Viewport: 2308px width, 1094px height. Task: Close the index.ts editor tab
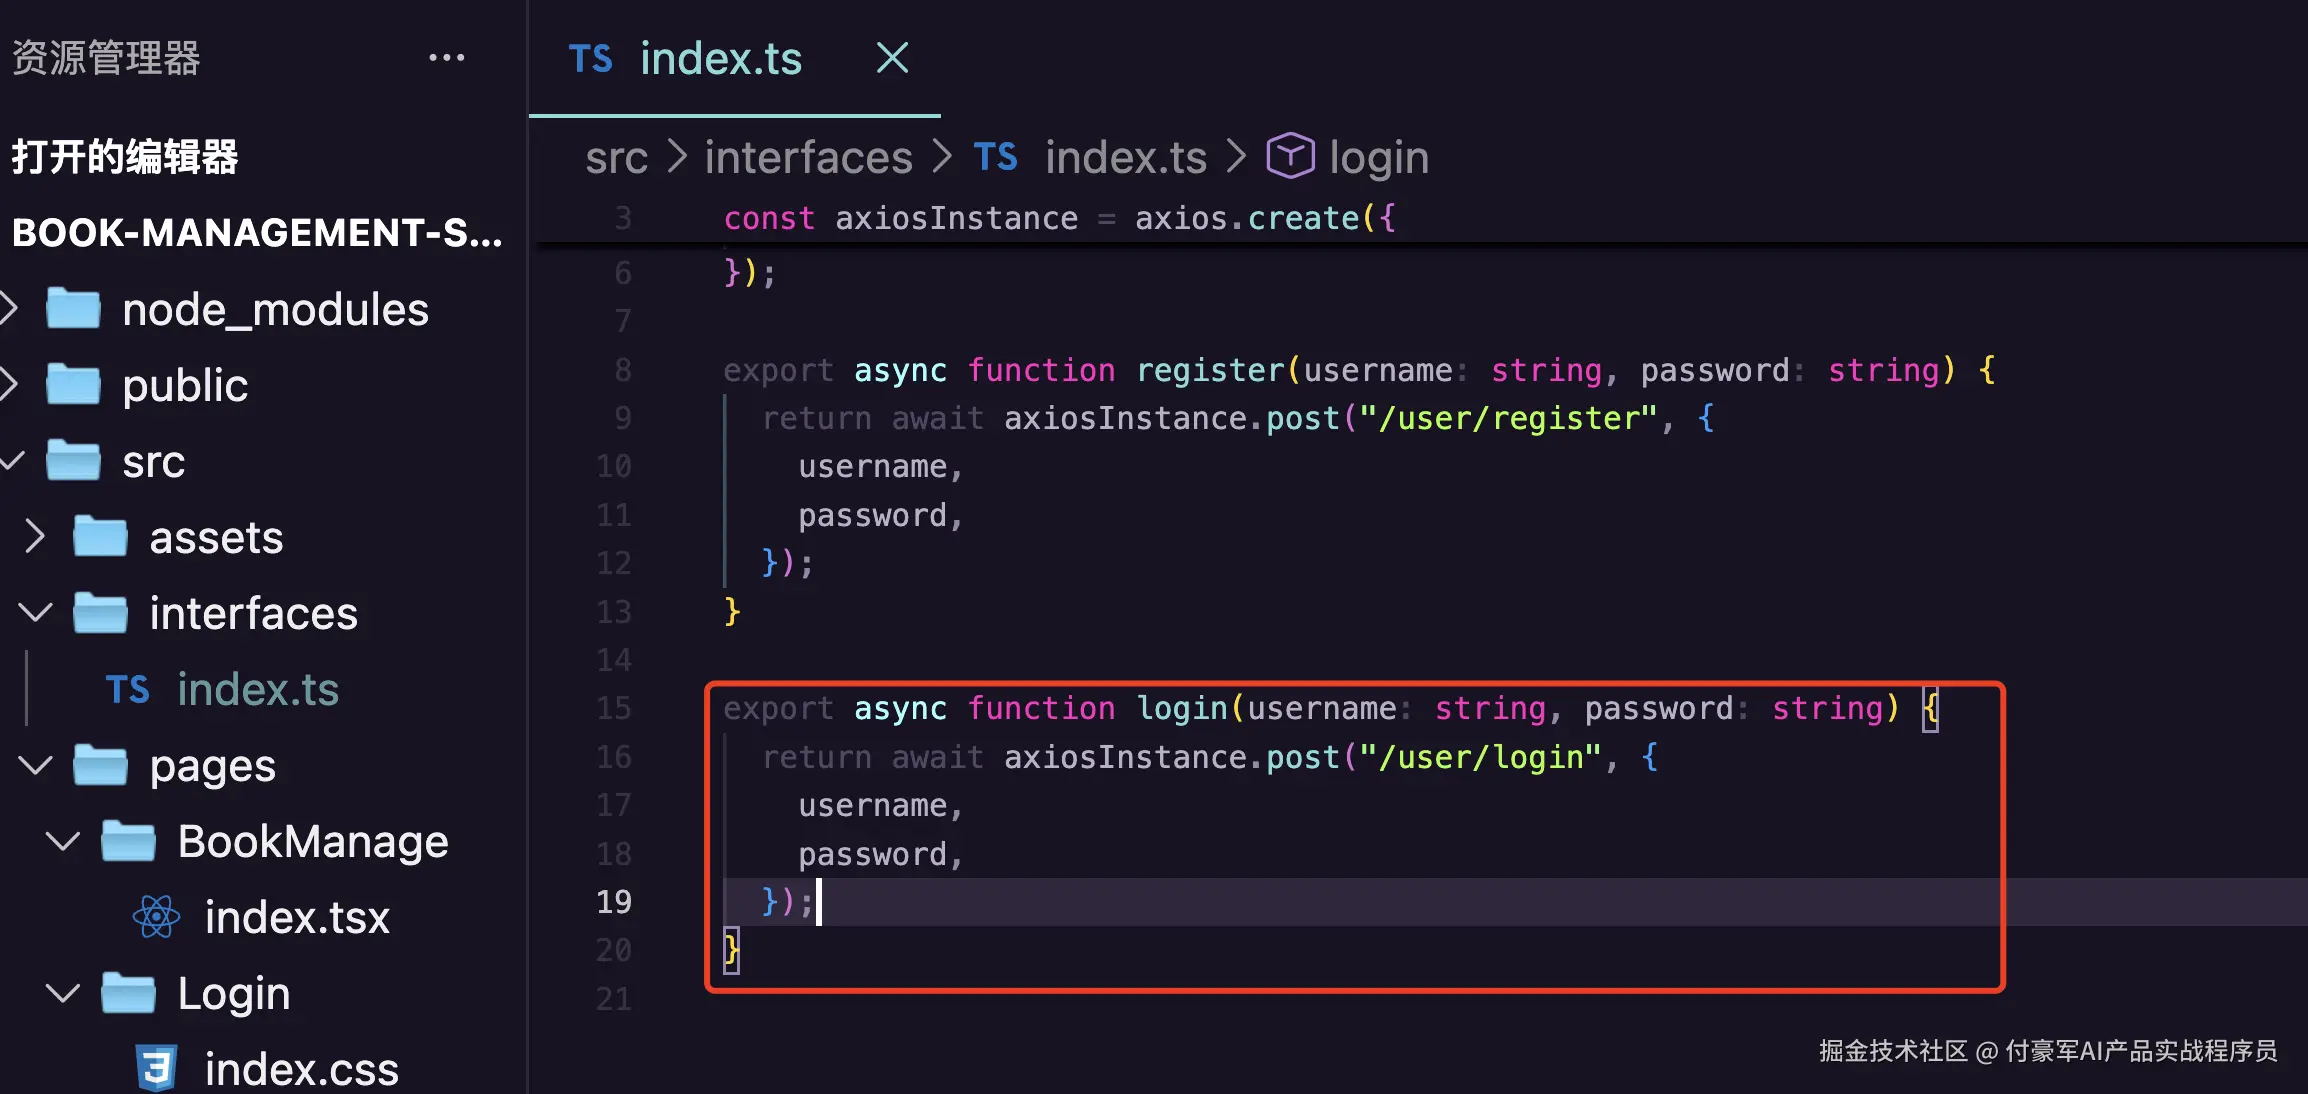pos(892,58)
